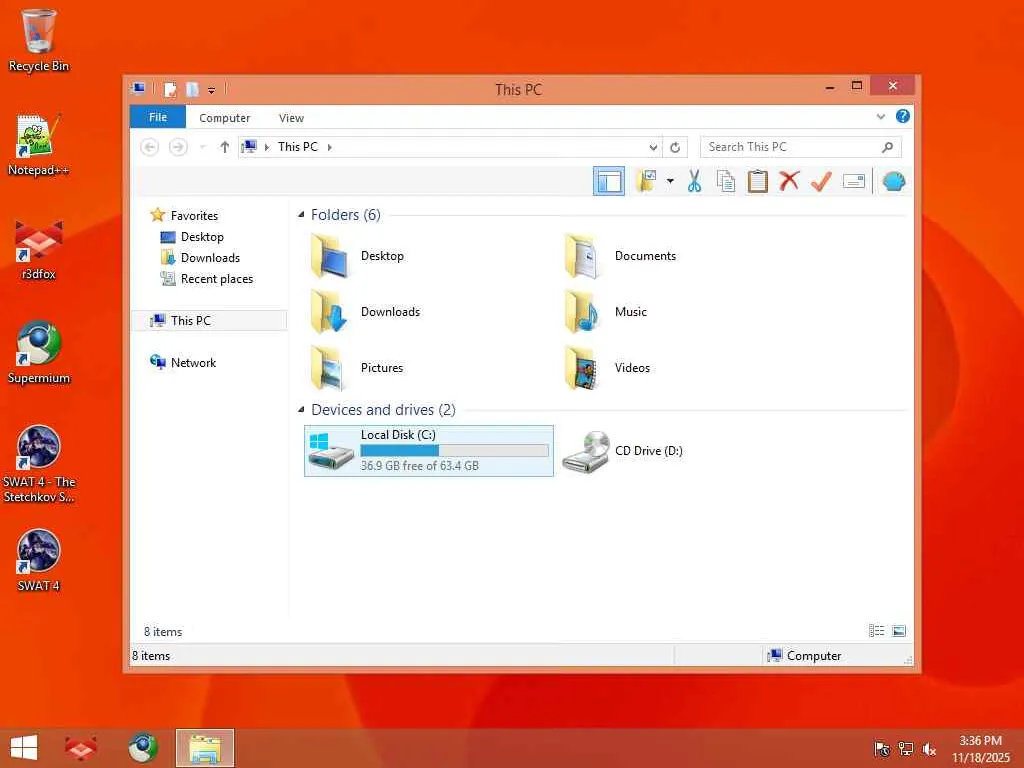Switch to details view icon

pyautogui.click(x=876, y=631)
